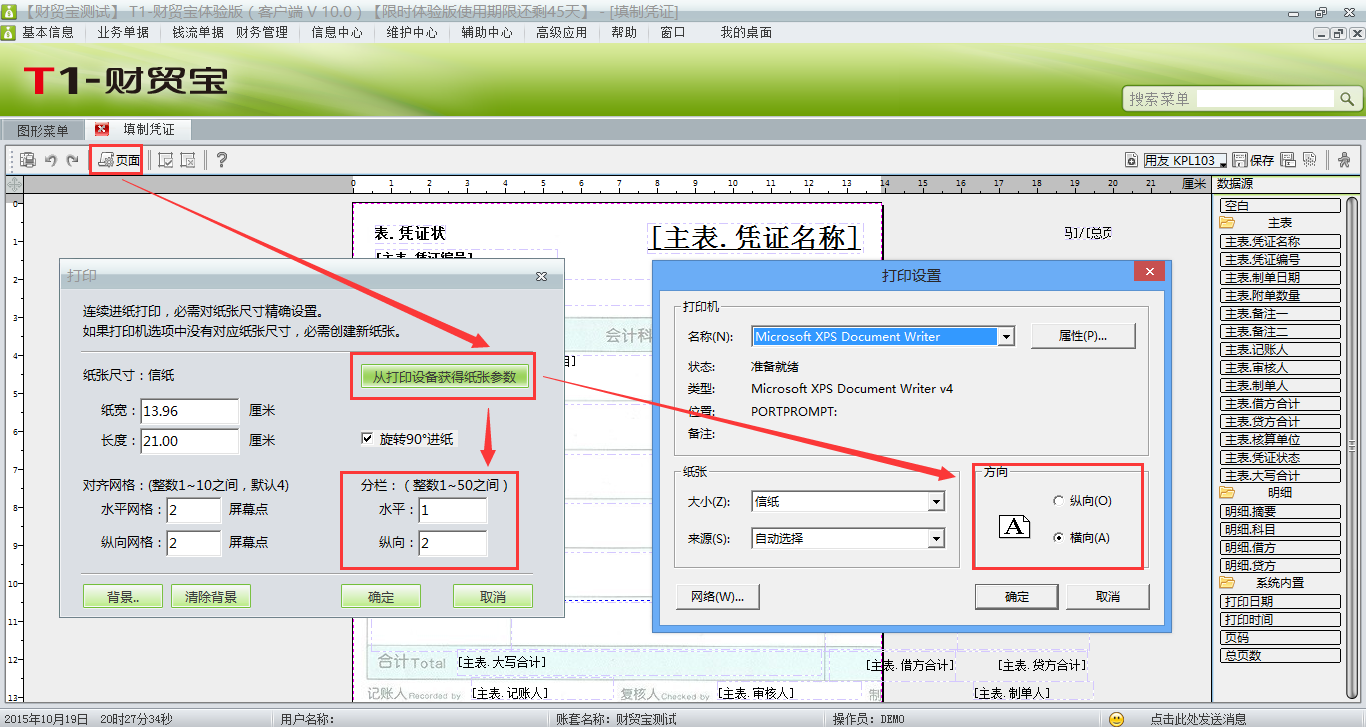Click the 系统内置 folder icon in data source
This screenshot has width=1366, height=727.
pyautogui.click(x=1227, y=583)
